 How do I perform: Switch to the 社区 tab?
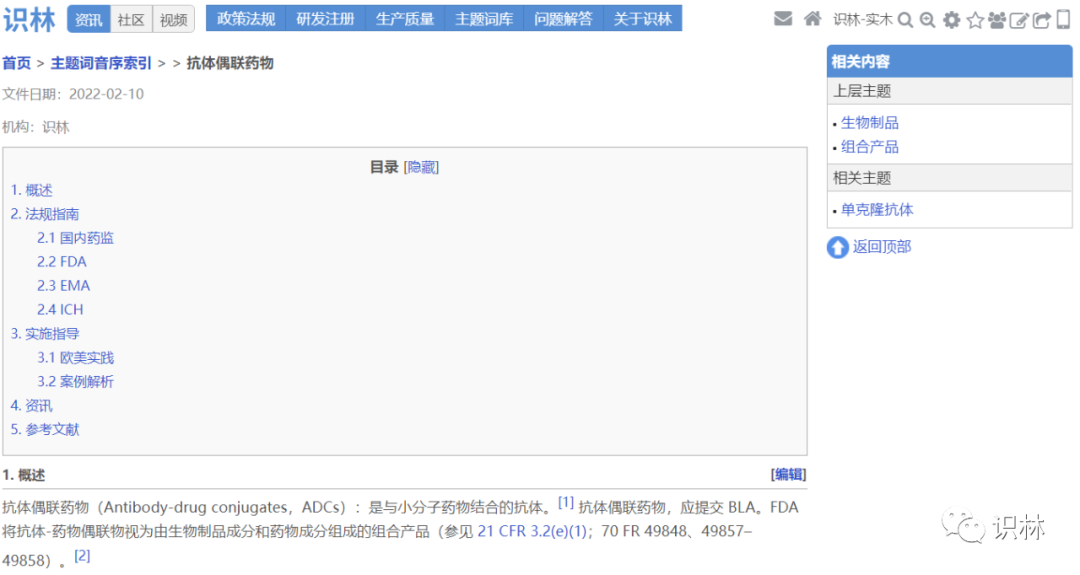(130, 19)
